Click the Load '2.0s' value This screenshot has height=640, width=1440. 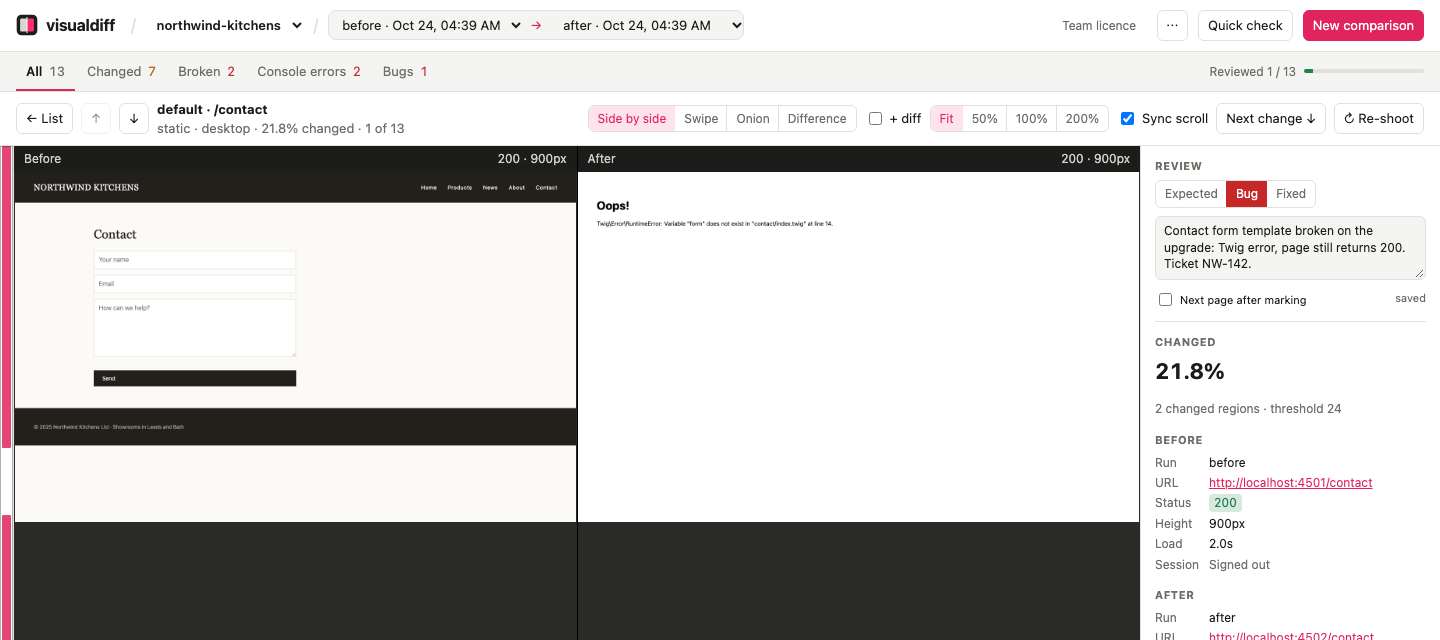(x=1221, y=544)
